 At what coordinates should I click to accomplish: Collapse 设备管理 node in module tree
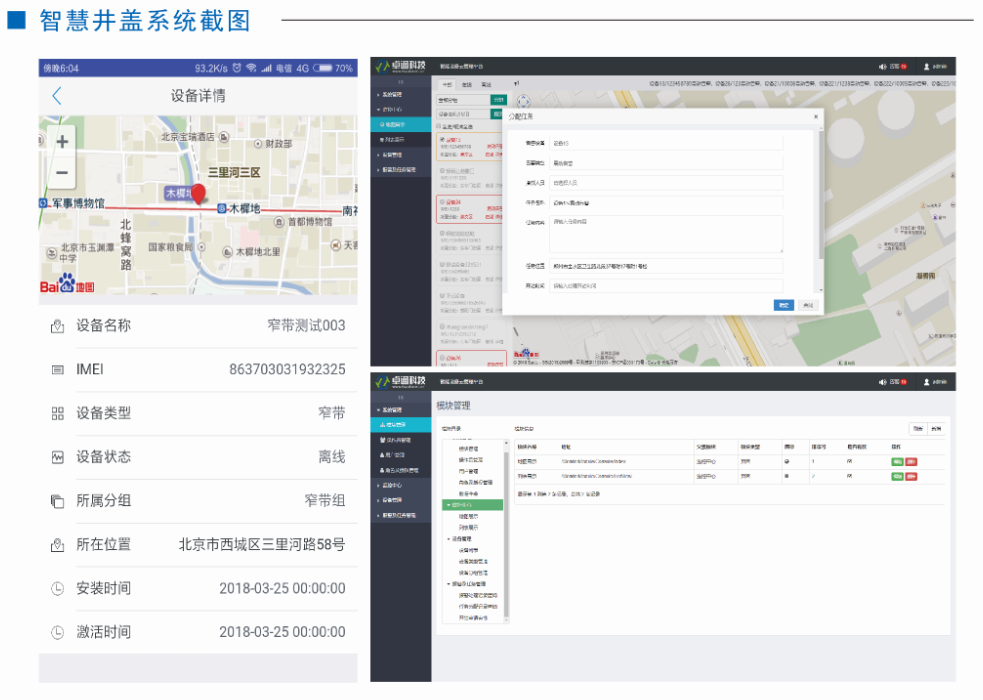(x=448, y=539)
